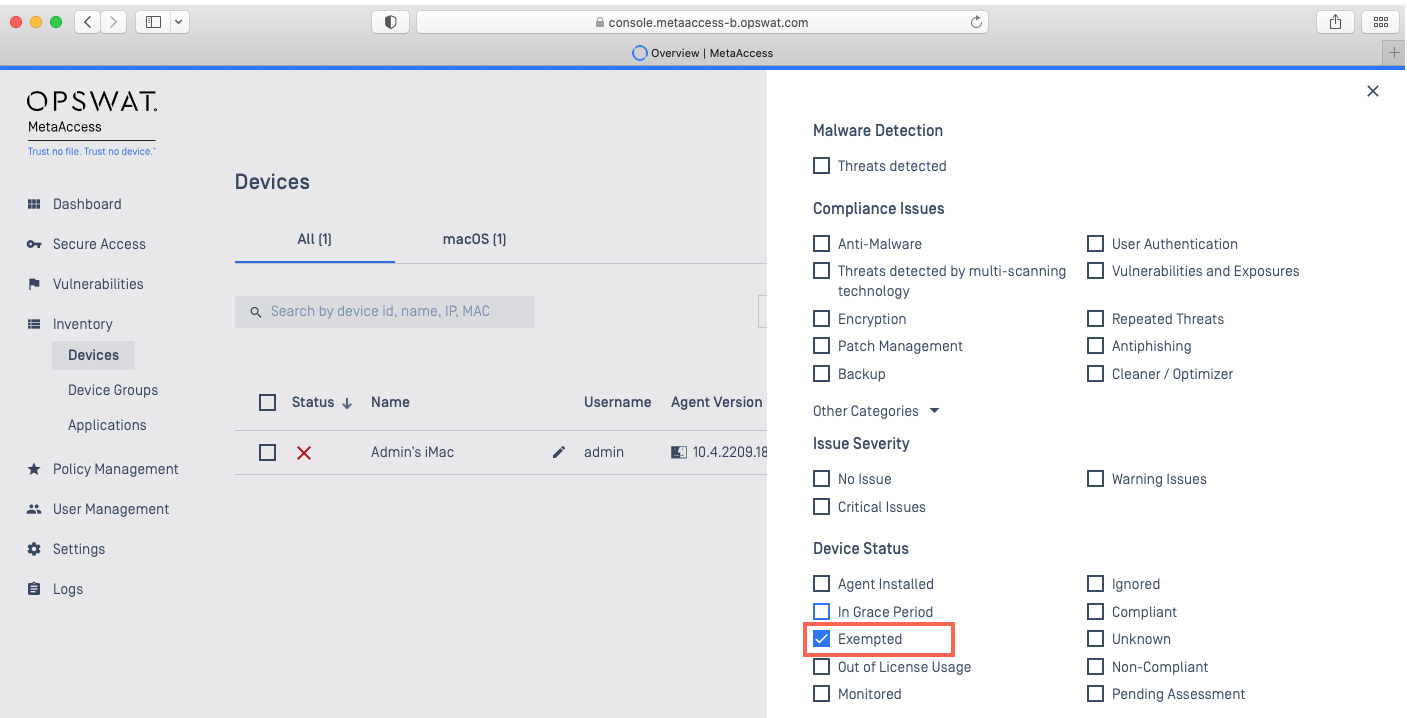
Task: Switch to the macOS (1) tab
Action: point(474,240)
